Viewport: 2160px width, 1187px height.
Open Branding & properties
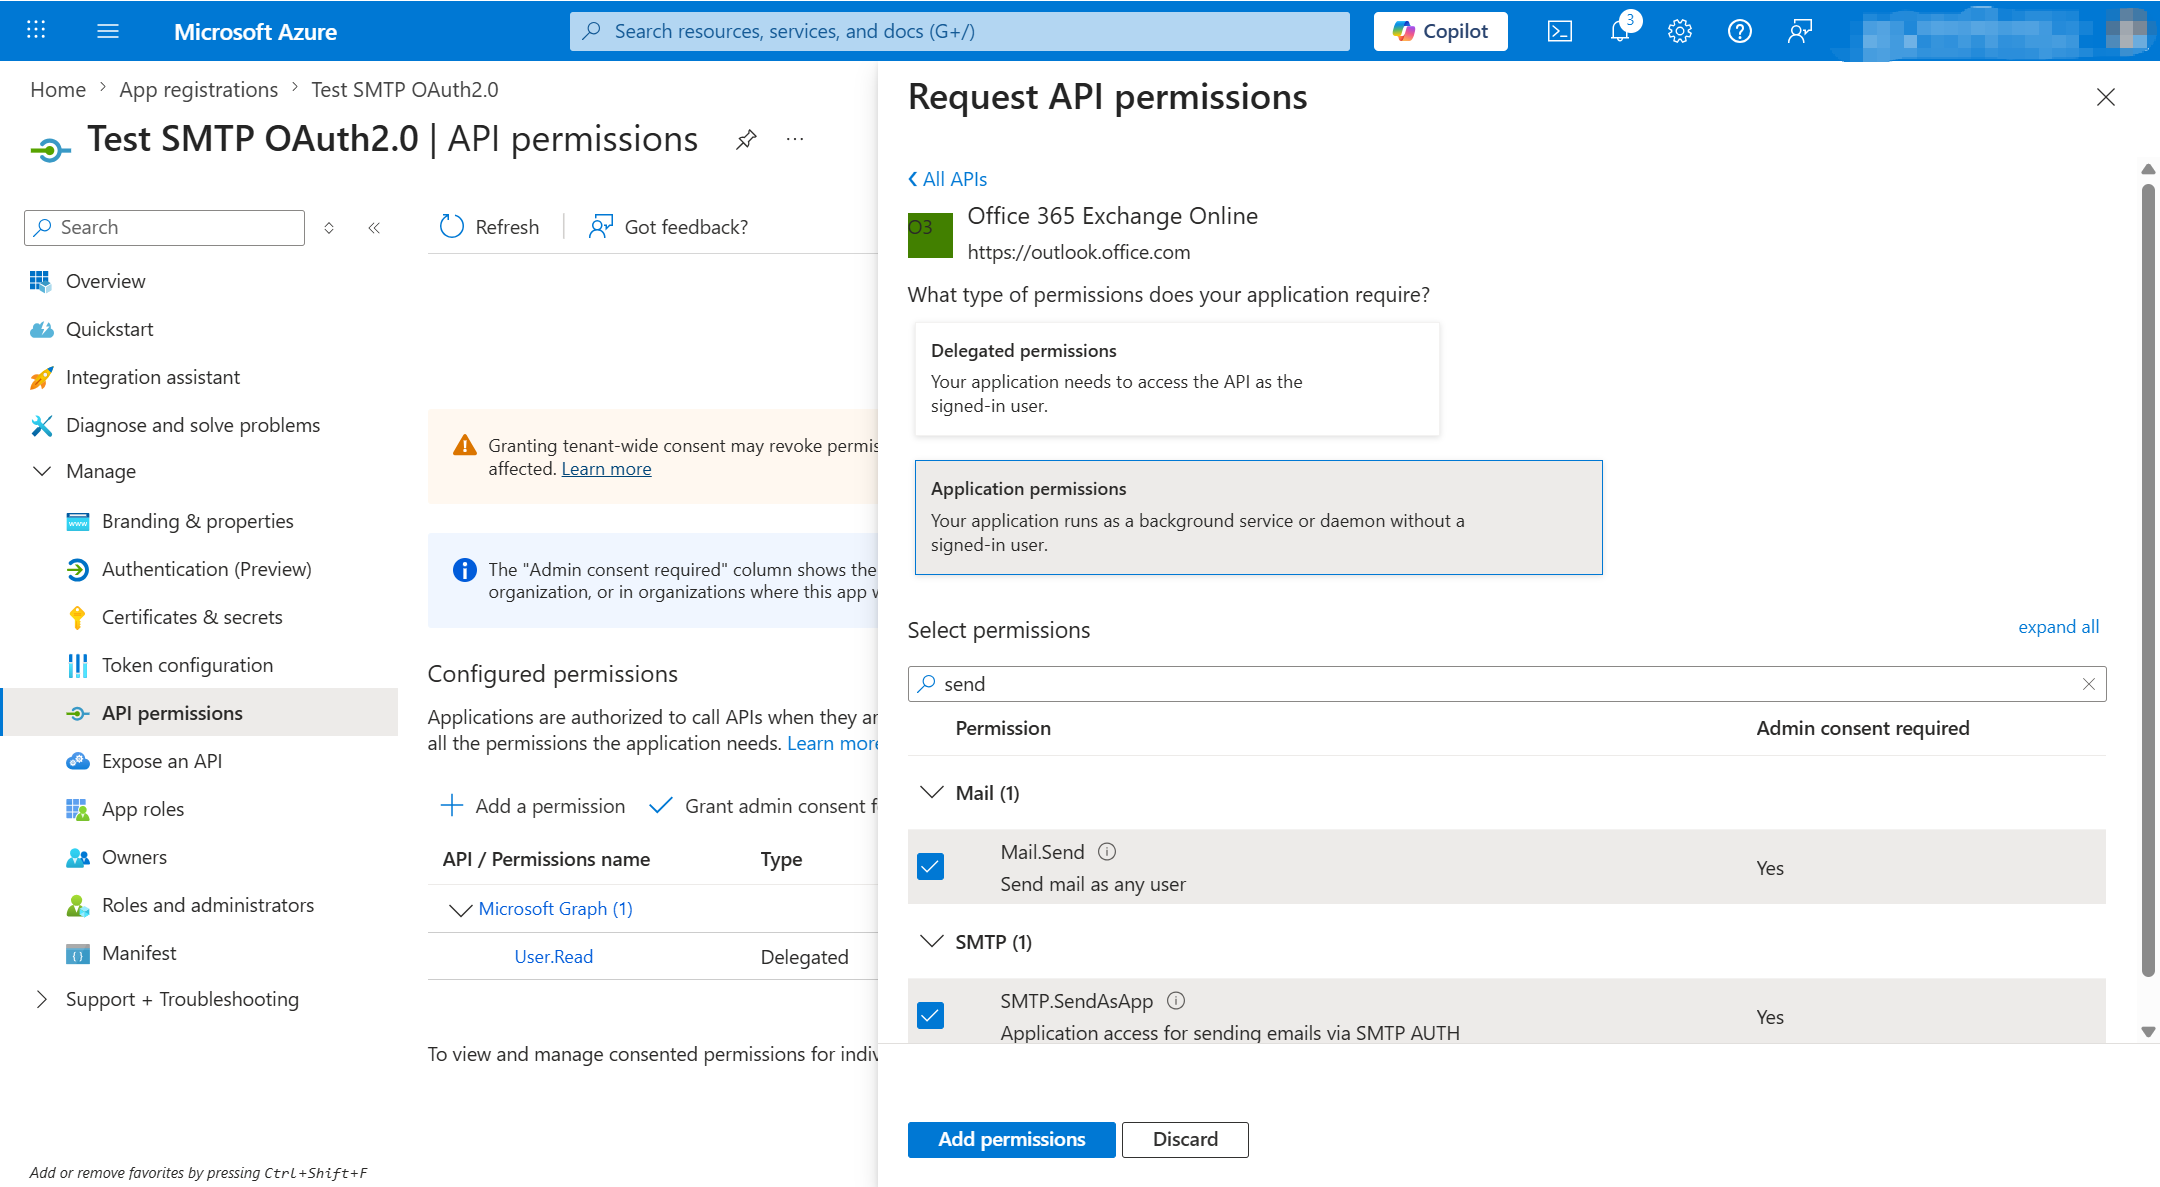(x=200, y=521)
